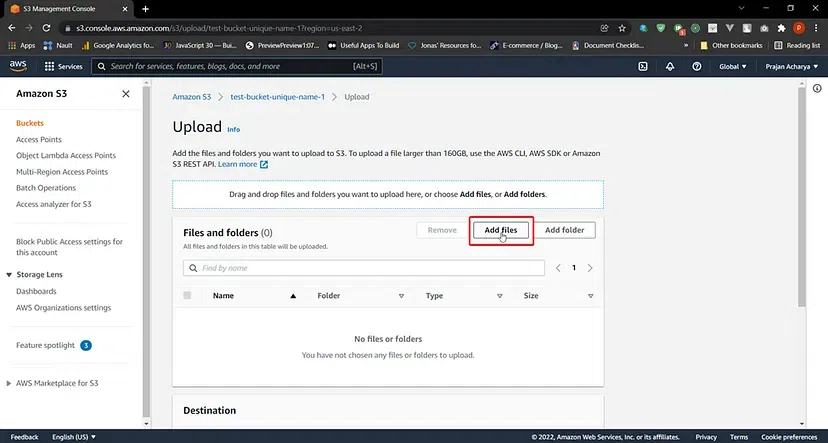Screen dimensions: 828x443
Task: Click the browser back arrow
Action: [12, 28]
